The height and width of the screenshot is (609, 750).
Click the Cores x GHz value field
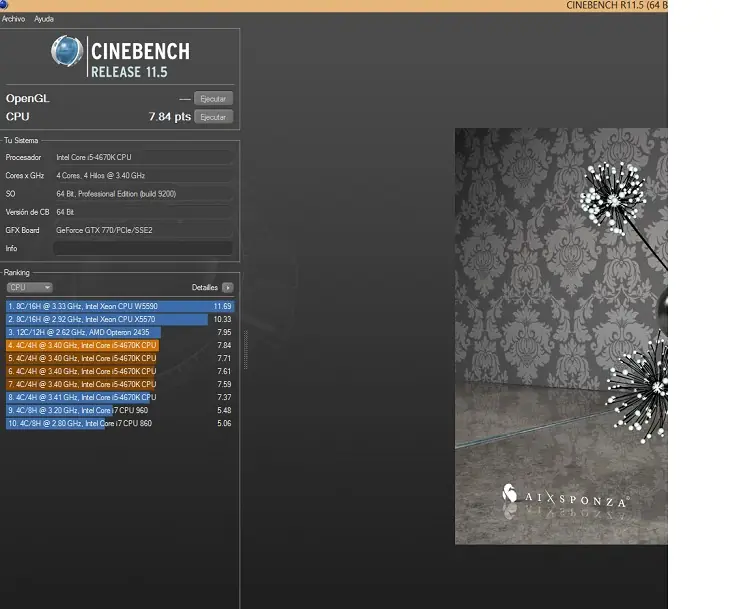[x=143, y=176]
